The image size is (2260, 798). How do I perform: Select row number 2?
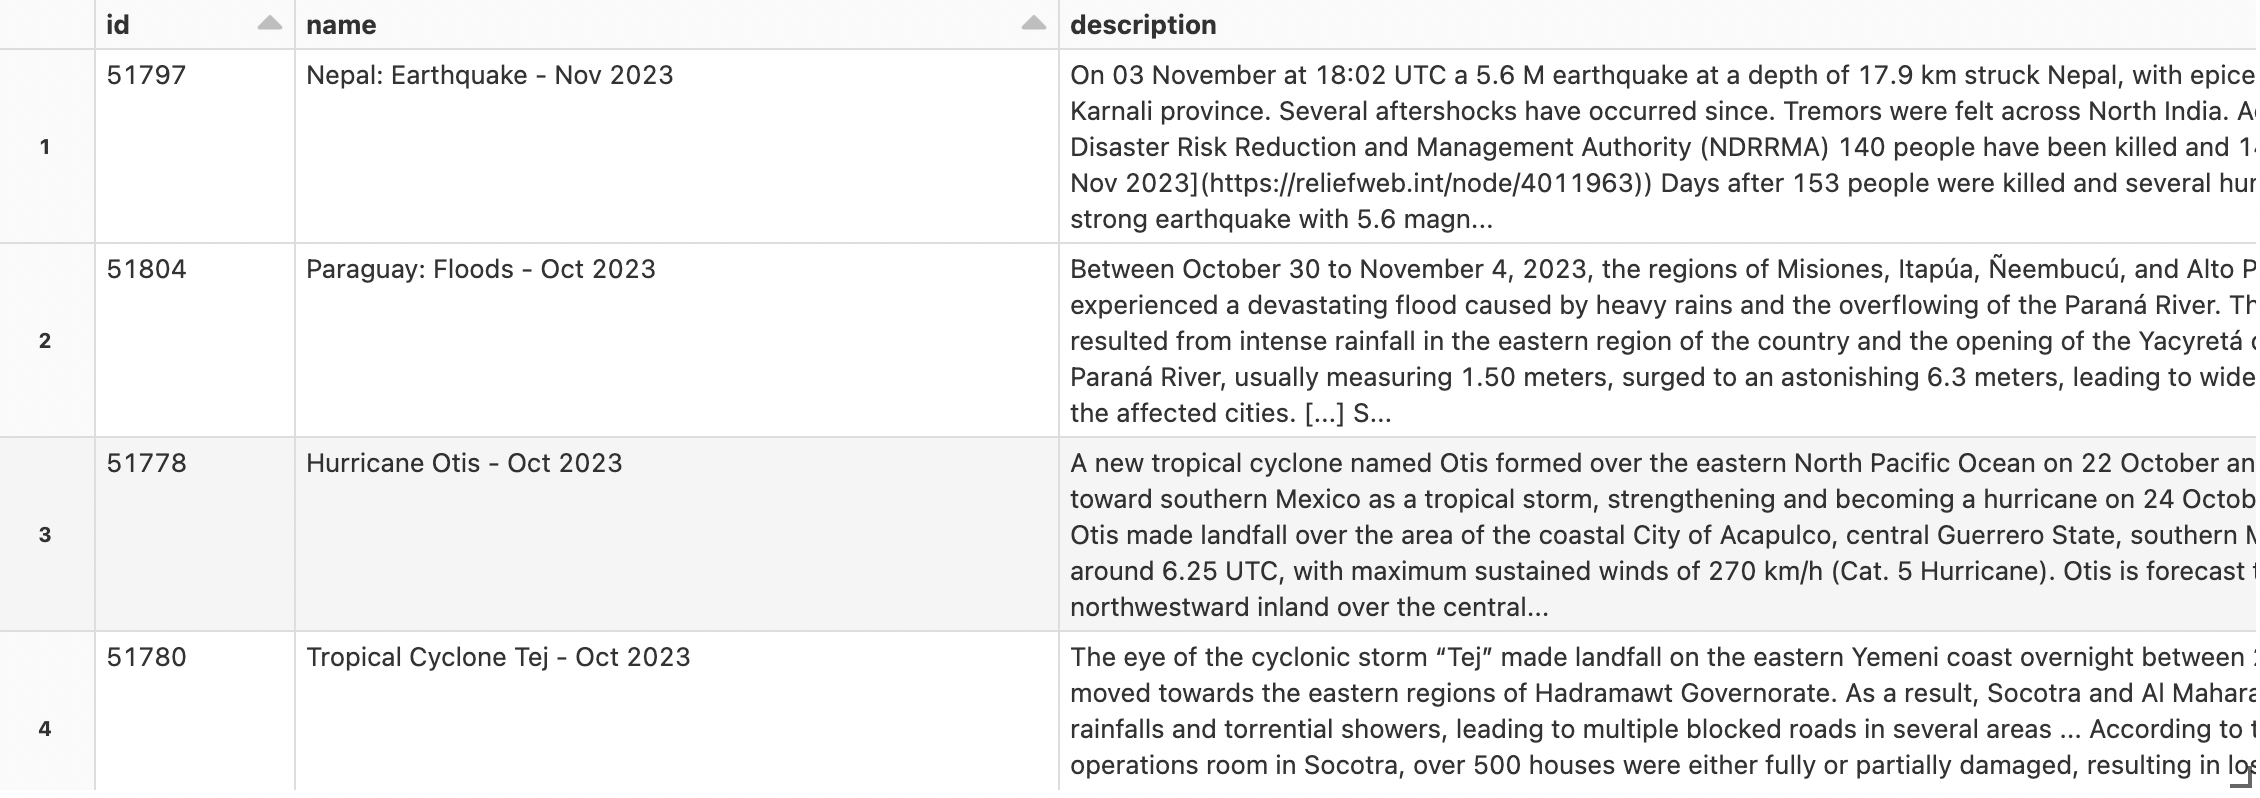(x=45, y=341)
